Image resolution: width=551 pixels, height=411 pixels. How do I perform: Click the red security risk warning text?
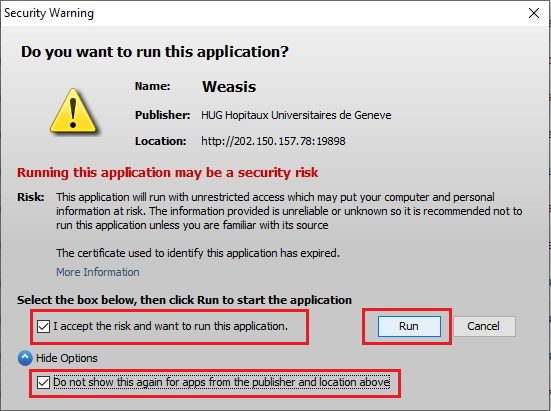coord(168,172)
